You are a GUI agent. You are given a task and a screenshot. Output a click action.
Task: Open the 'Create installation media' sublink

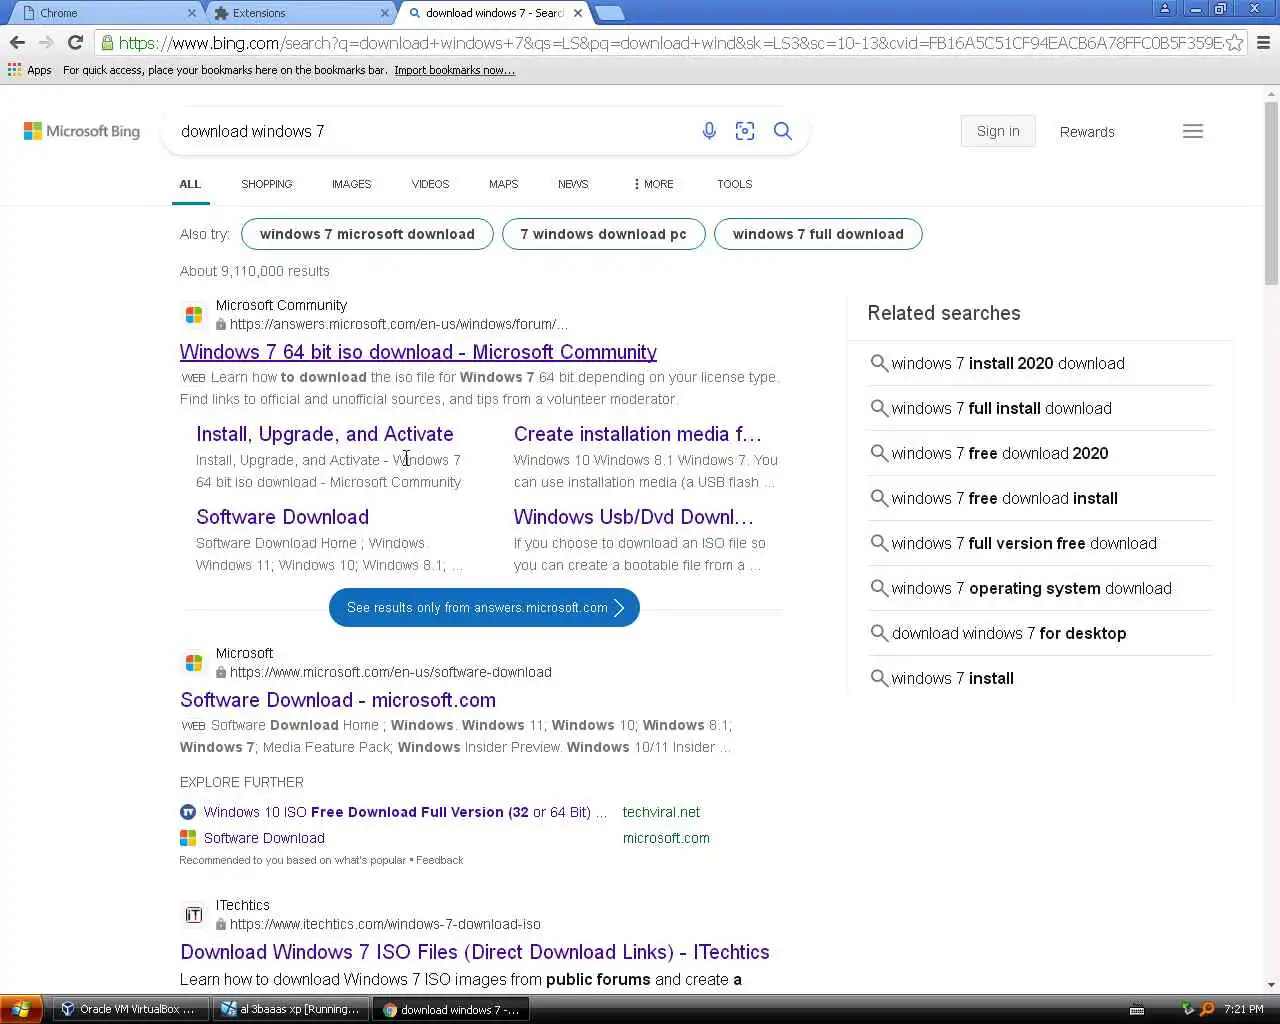[x=638, y=434]
